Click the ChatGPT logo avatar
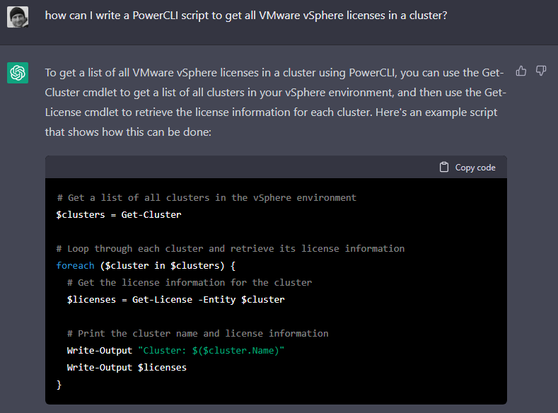 18,73
